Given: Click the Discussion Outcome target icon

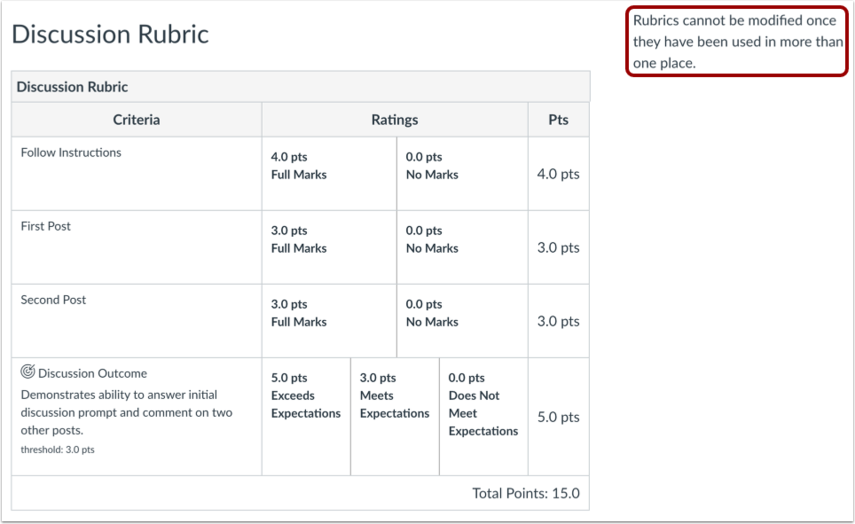Looking at the screenshot, I should pos(27,372).
